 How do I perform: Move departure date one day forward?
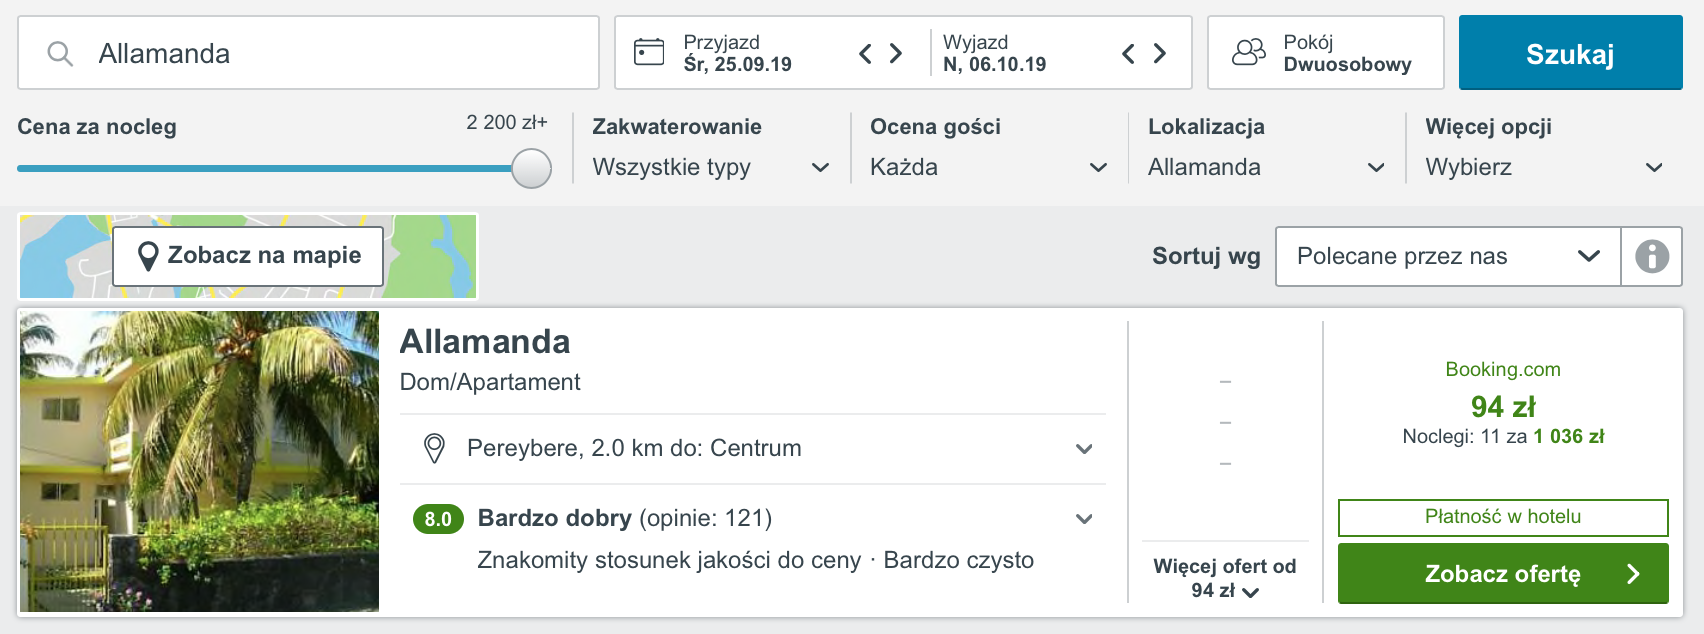(1160, 53)
